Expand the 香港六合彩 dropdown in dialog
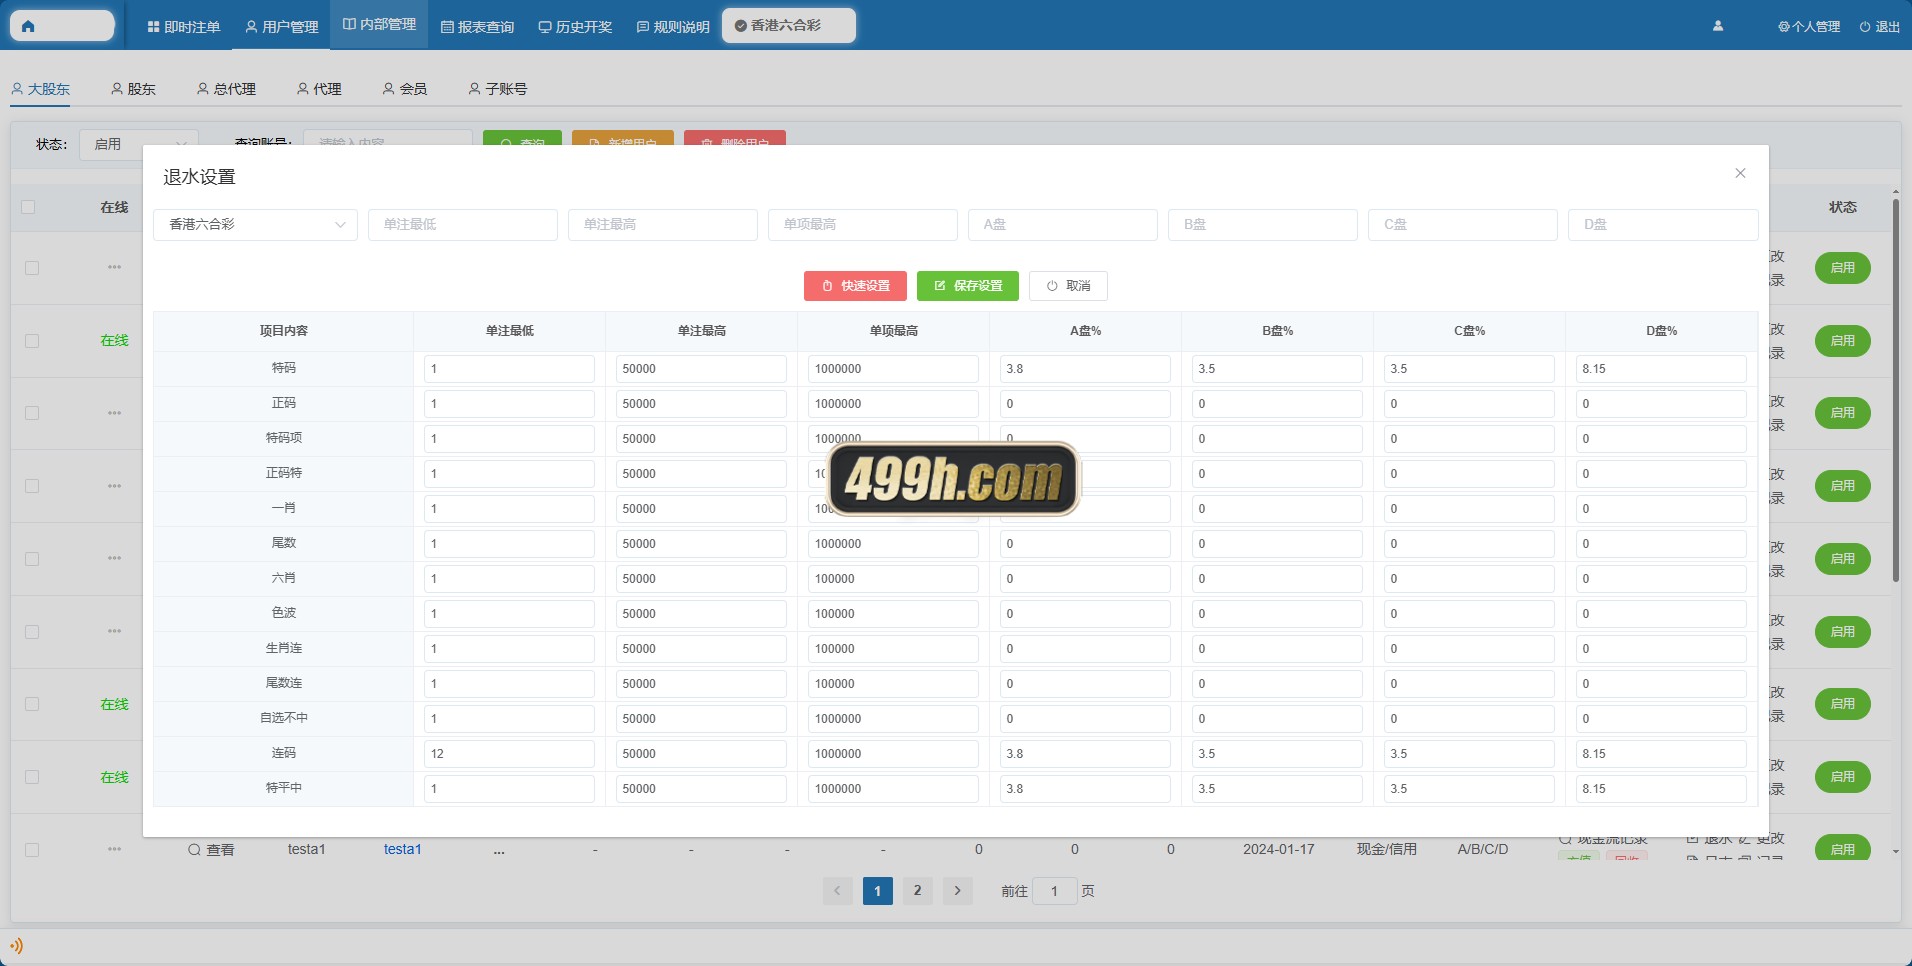The height and width of the screenshot is (966, 1912). tap(255, 225)
